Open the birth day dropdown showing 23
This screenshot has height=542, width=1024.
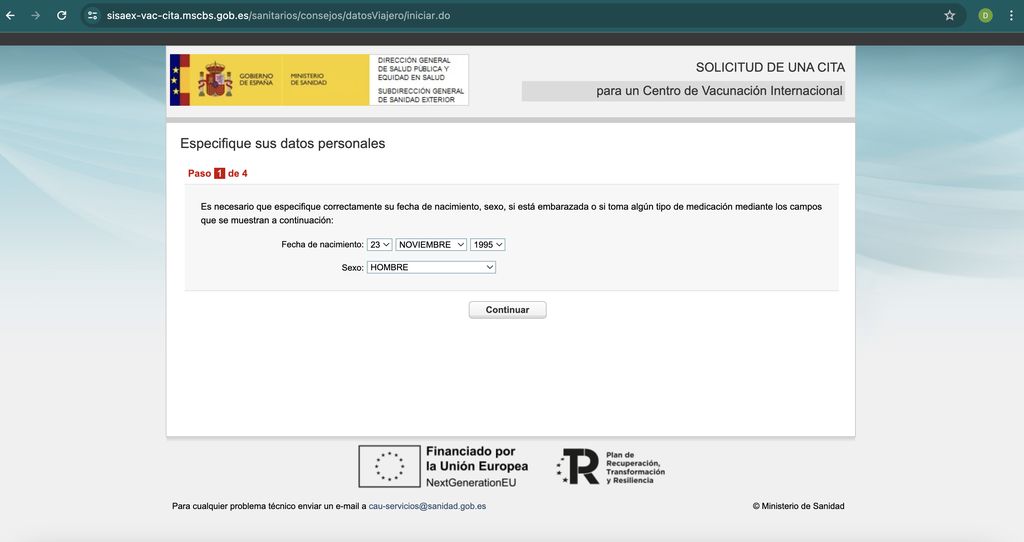[x=379, y=244]
